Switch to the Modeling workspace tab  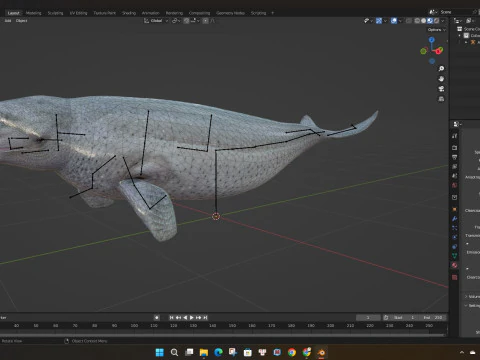pyautogui.click(x=33, y=13)
